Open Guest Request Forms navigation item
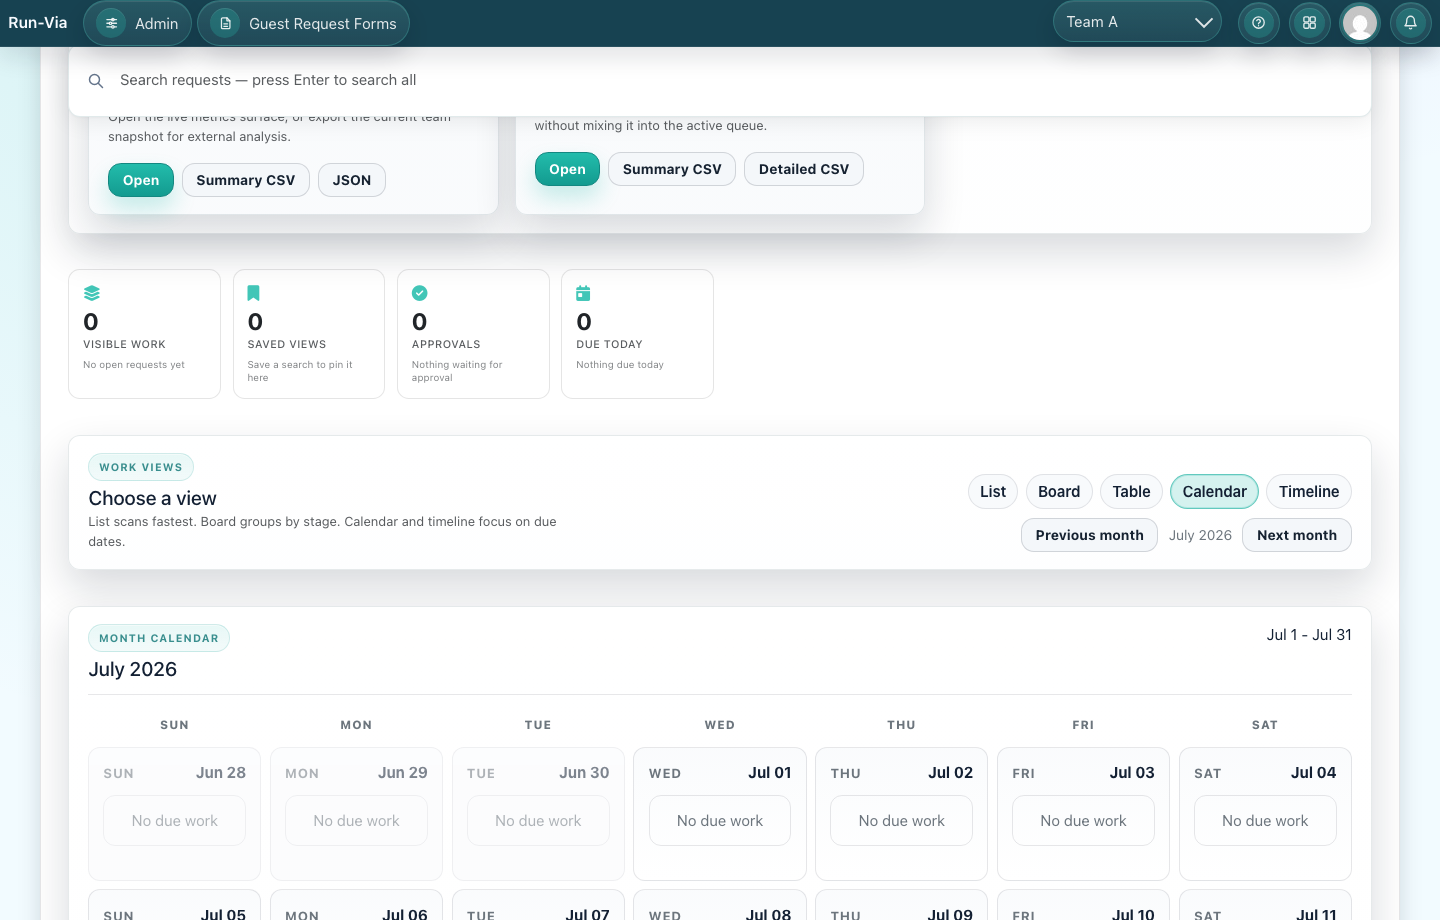 coord(304,23)
